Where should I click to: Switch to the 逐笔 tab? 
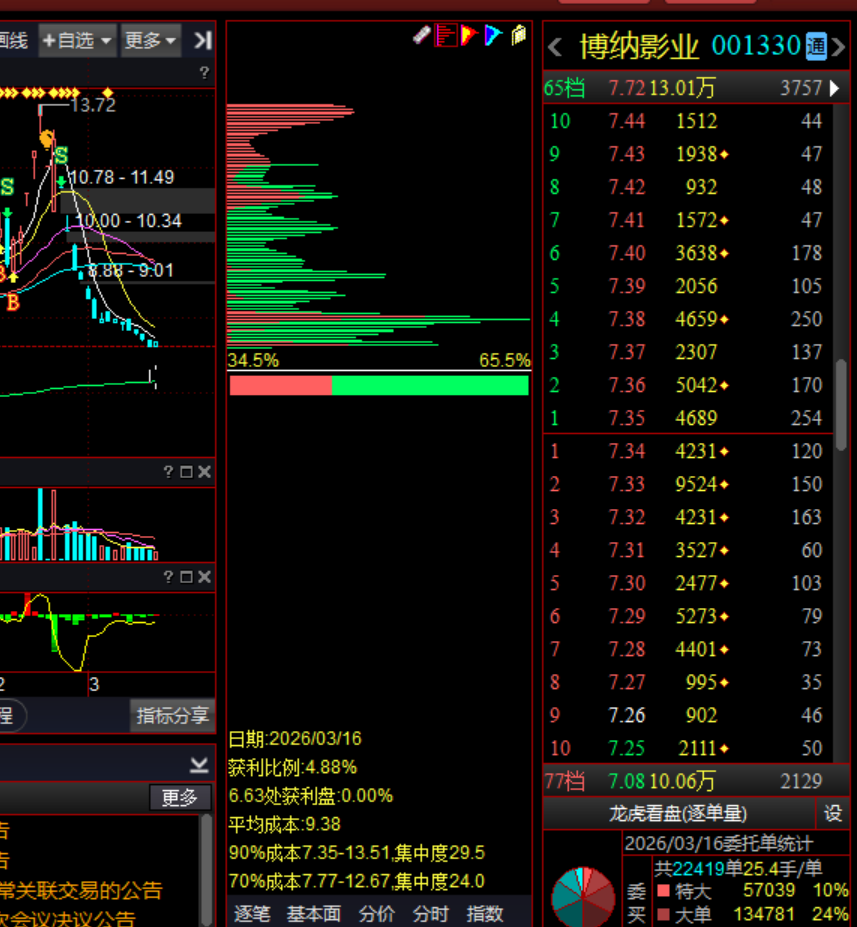(x=252, y=913)
